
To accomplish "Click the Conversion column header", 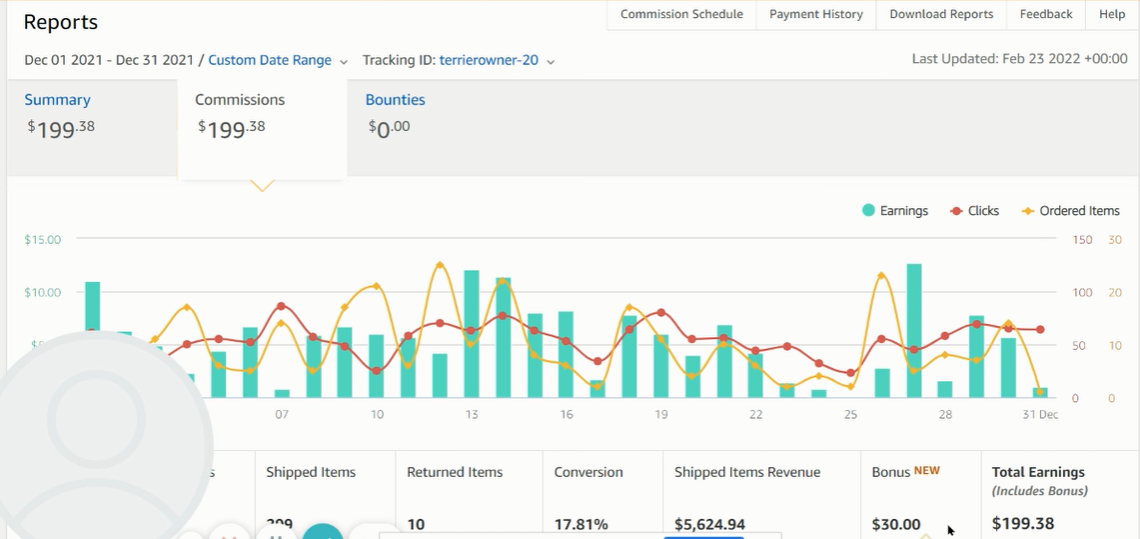I will (x=588, y=472).
